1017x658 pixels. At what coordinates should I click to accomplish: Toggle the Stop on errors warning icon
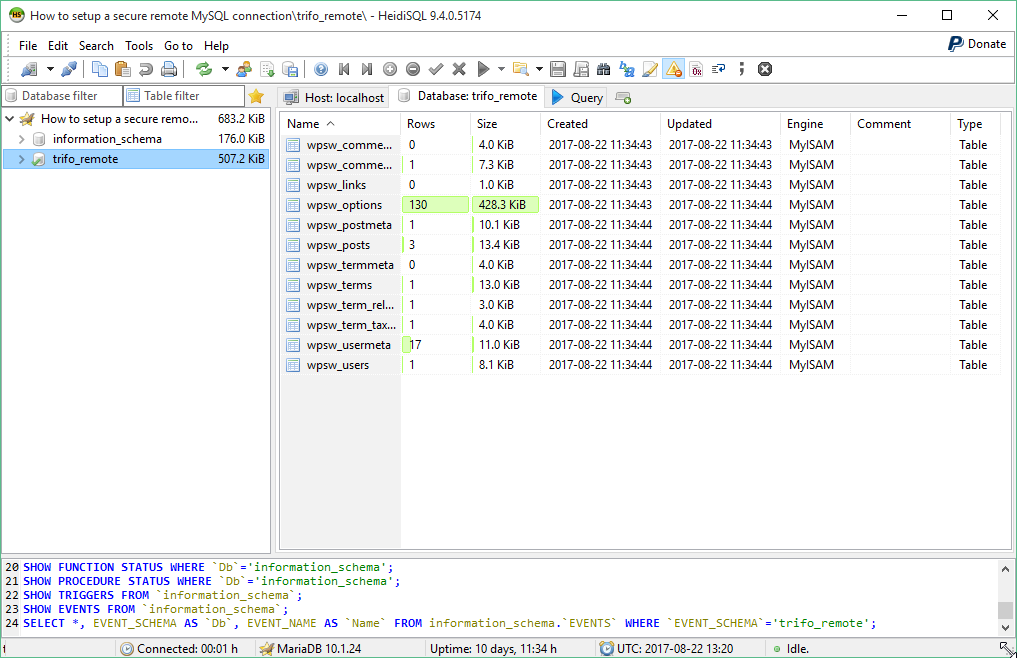tap(674, 69)
